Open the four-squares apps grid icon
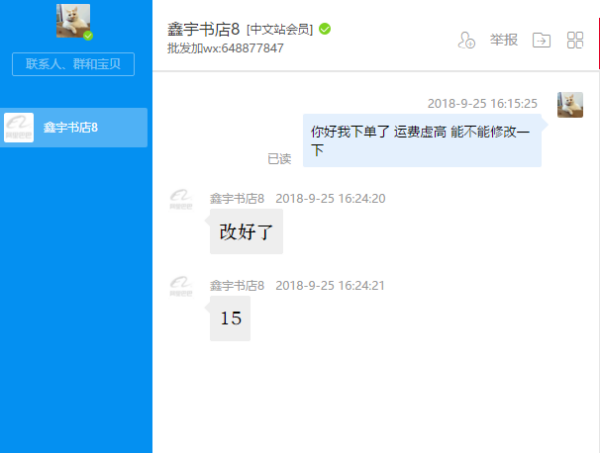 [x=575, y=40]
